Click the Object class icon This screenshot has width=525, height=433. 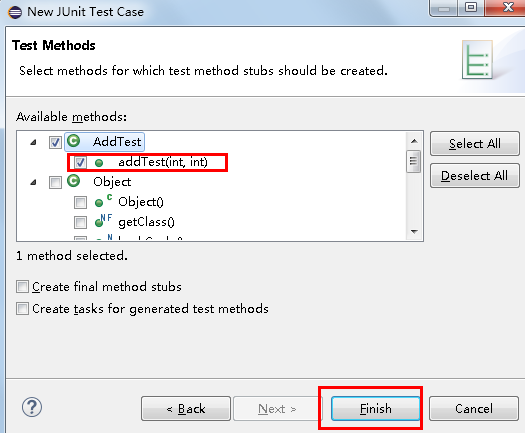point(73,181)
